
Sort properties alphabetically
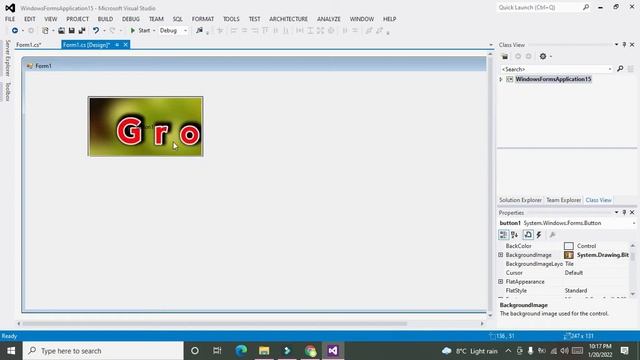[x=515, y=235]
